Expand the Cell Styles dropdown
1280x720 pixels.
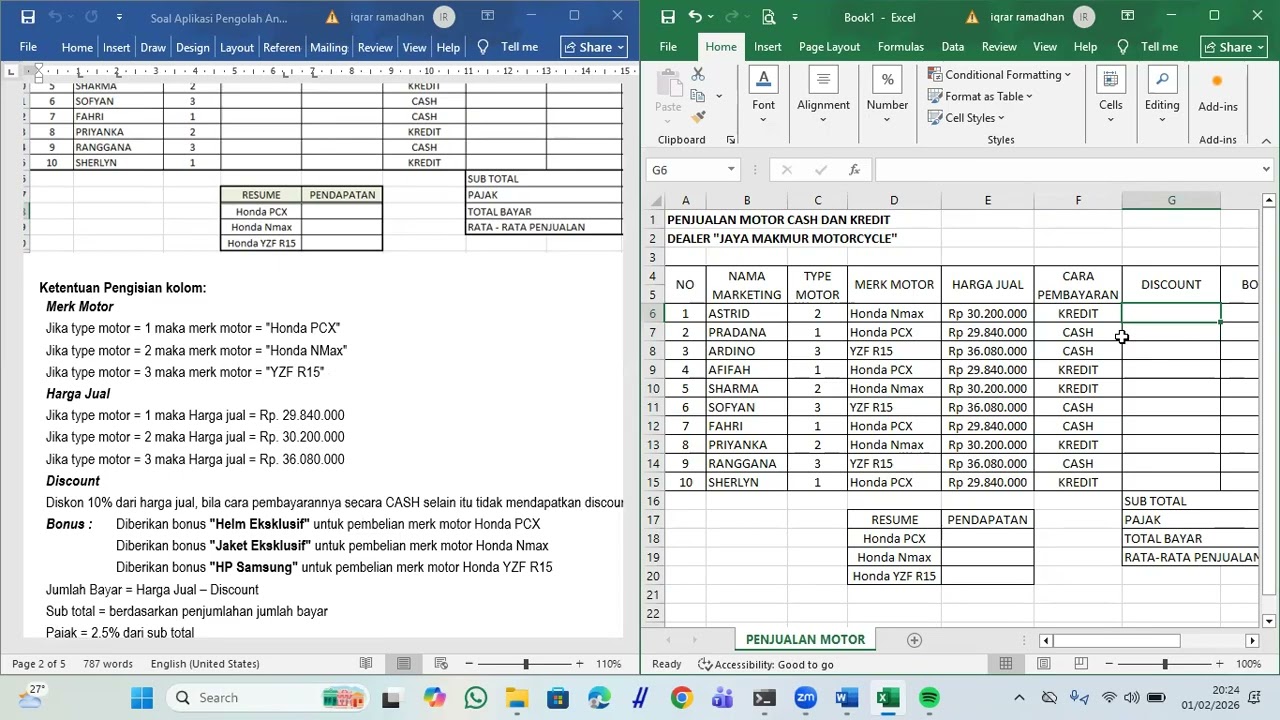click(x=1001, y=118)
